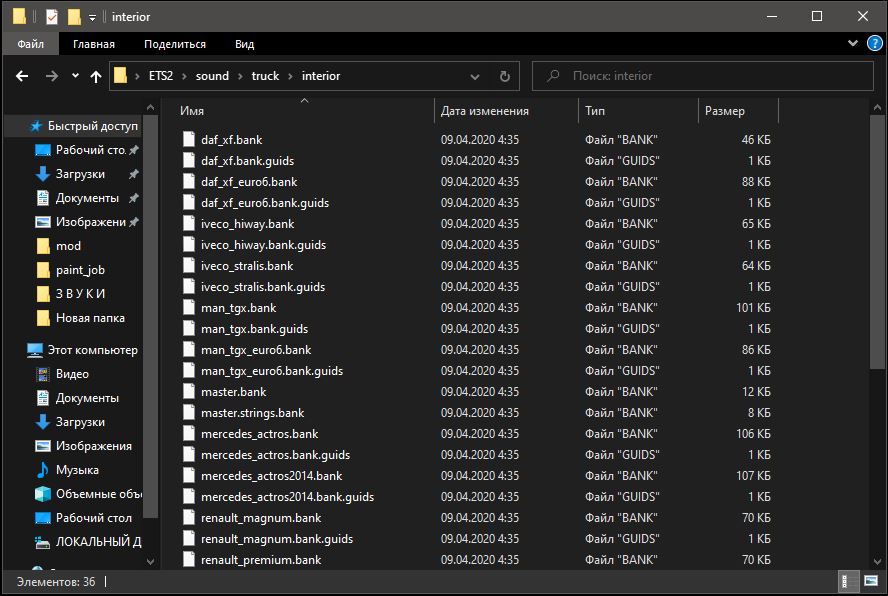Switch to the Вид ribbon tab
This screenshot has height=596, width=888.
click(244, 44)
